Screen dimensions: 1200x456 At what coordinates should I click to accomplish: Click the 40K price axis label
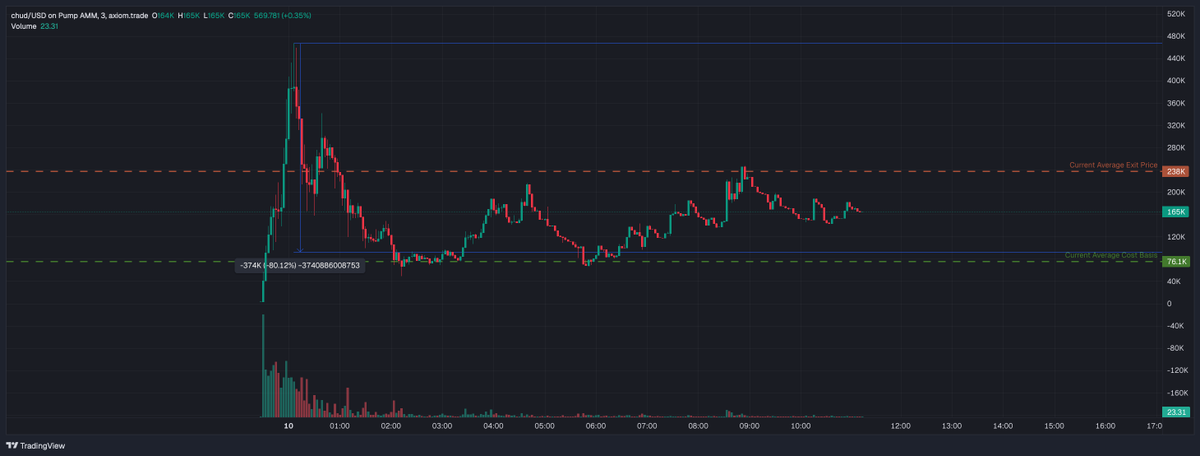click(x=1174, y=281)
